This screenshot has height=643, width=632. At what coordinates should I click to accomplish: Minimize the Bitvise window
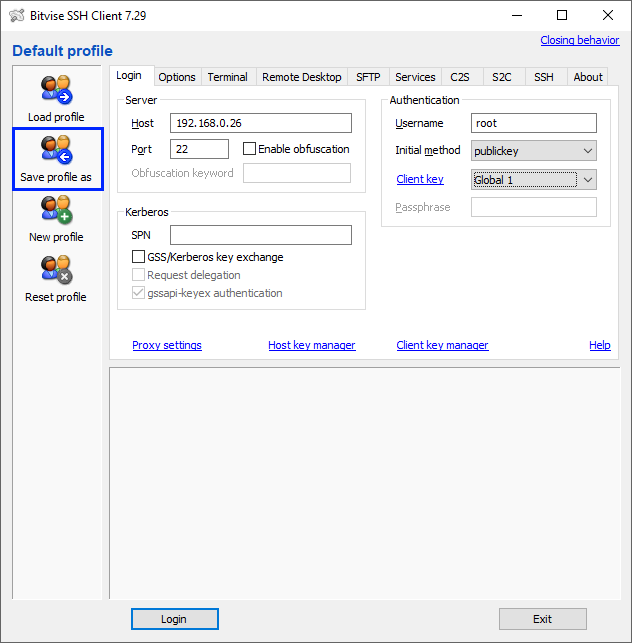point(517,16)
